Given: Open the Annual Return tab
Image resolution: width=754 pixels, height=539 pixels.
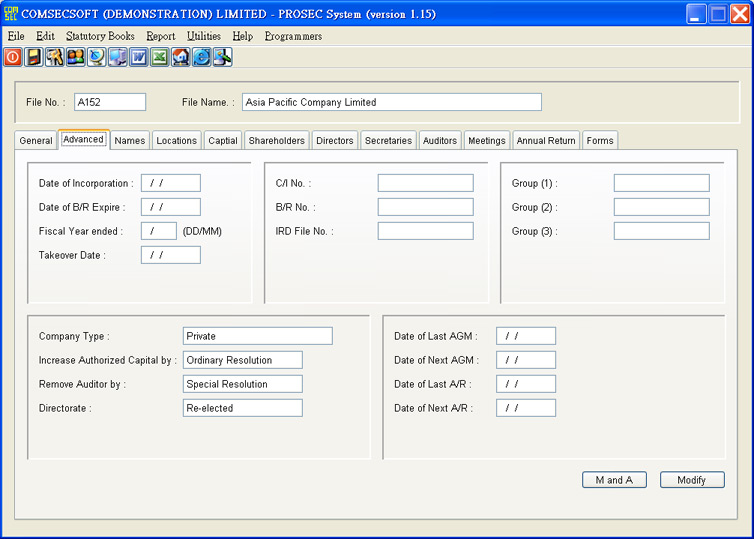Looking at the screenshot, I should (545, 141).
